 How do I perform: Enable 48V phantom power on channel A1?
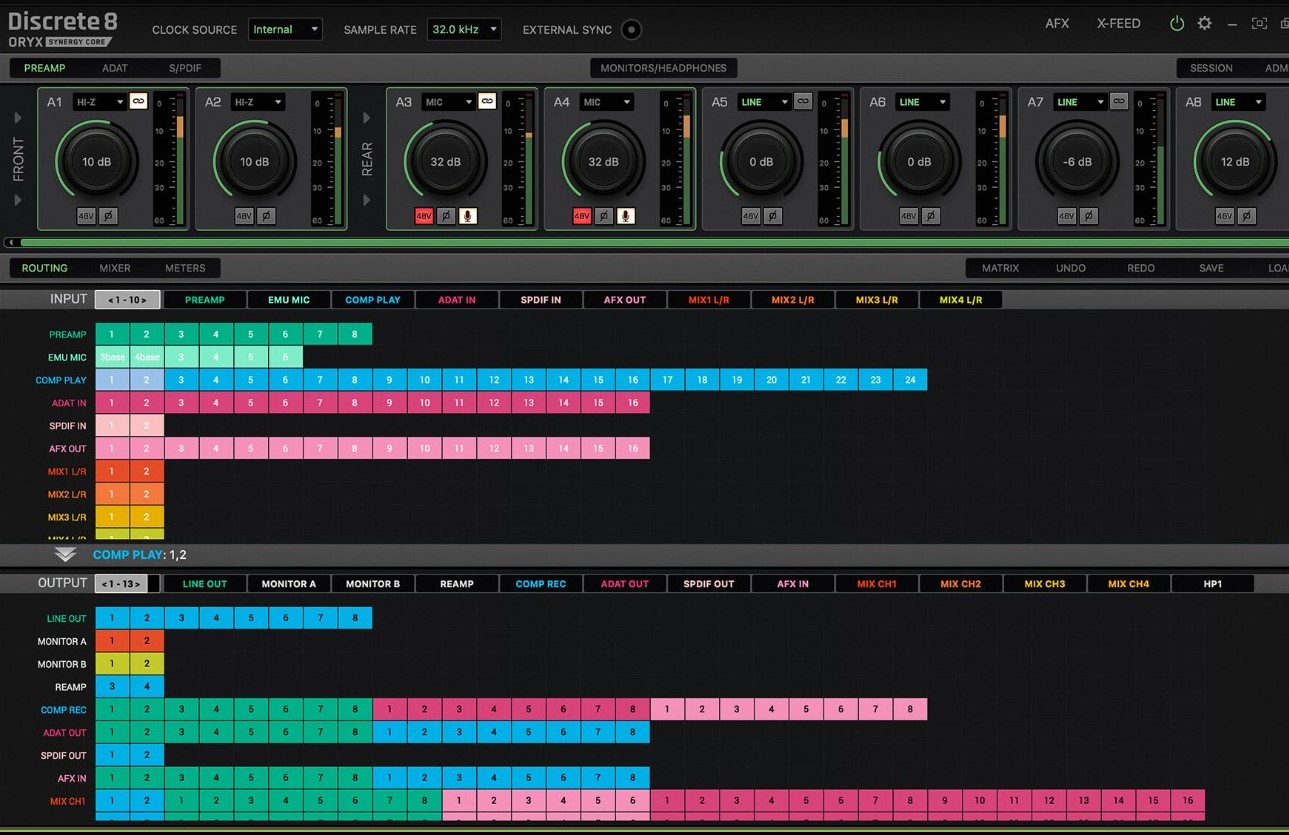[86, 216]
